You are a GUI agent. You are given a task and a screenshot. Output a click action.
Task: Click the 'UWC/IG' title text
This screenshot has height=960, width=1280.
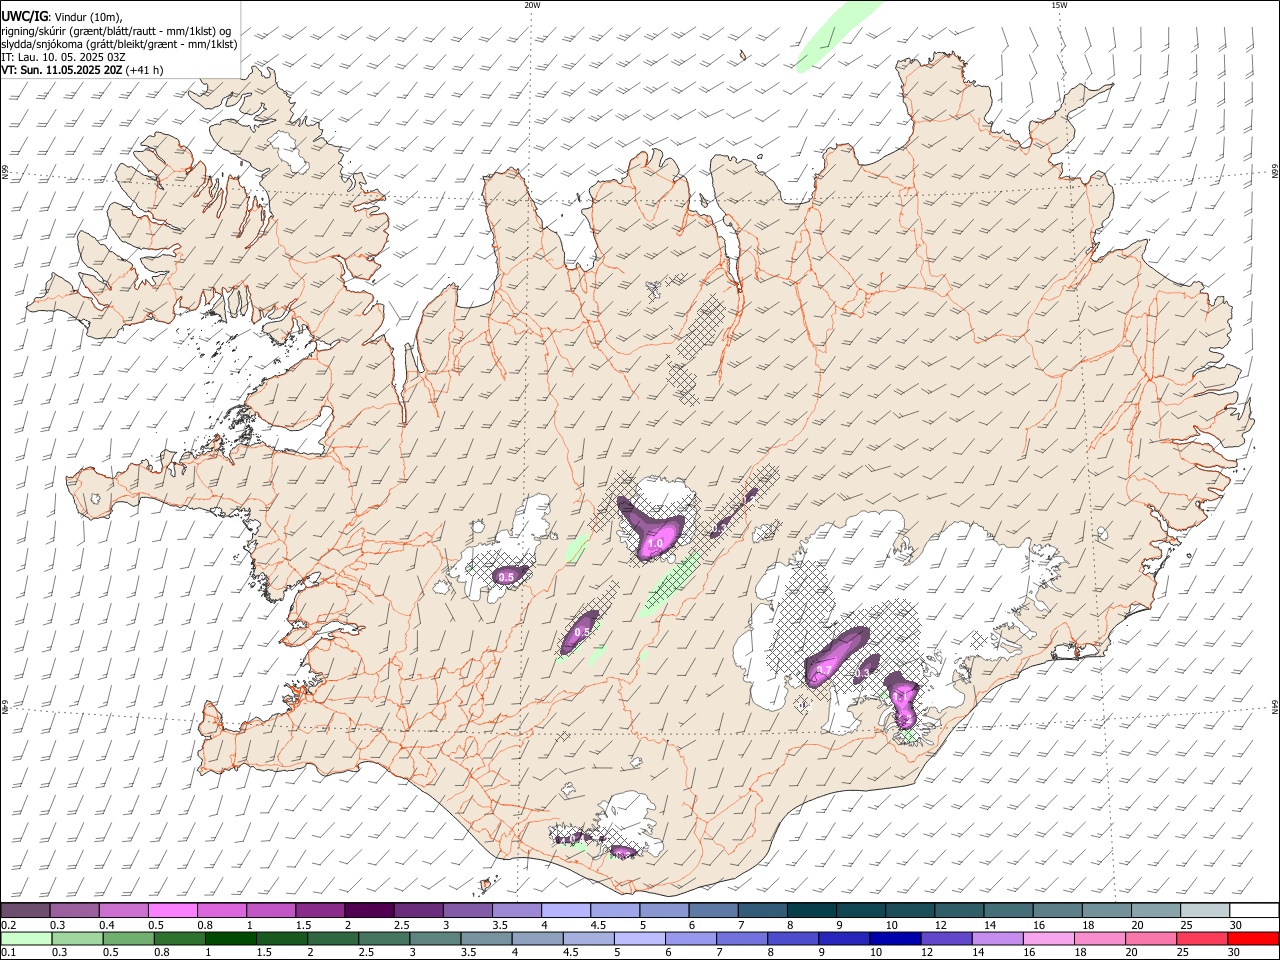click(x=23, y=16)
